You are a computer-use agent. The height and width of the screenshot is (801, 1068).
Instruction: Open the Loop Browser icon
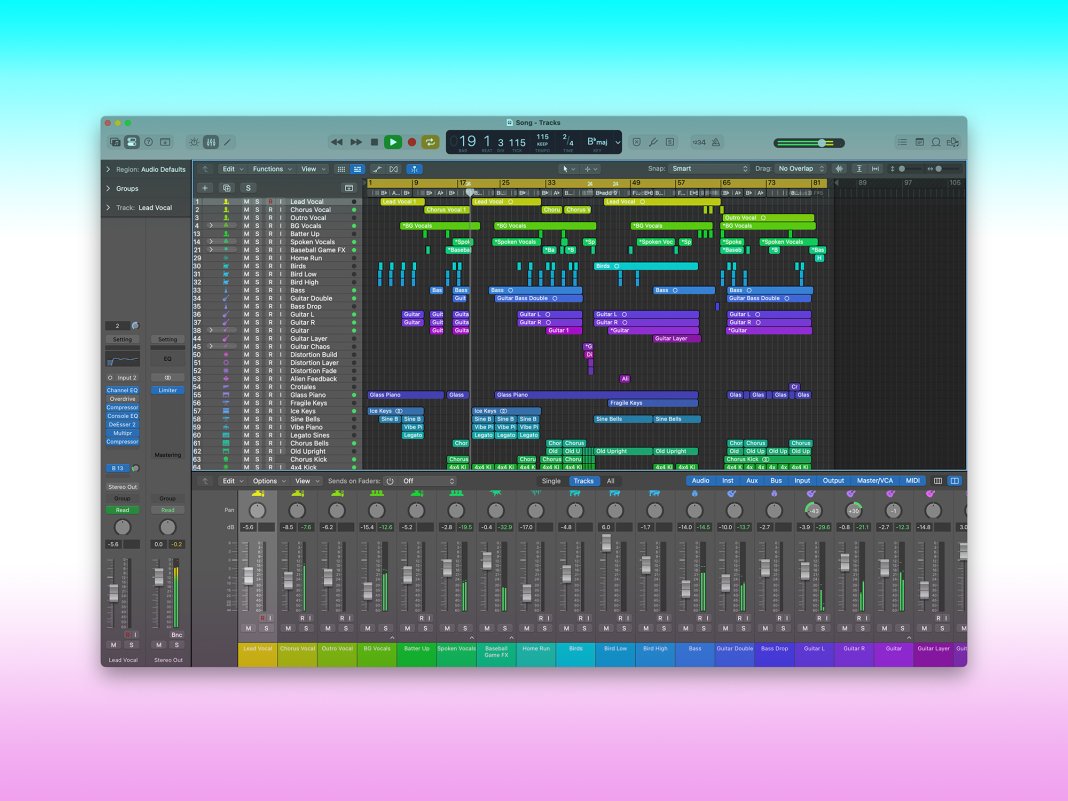coord(935,141)
